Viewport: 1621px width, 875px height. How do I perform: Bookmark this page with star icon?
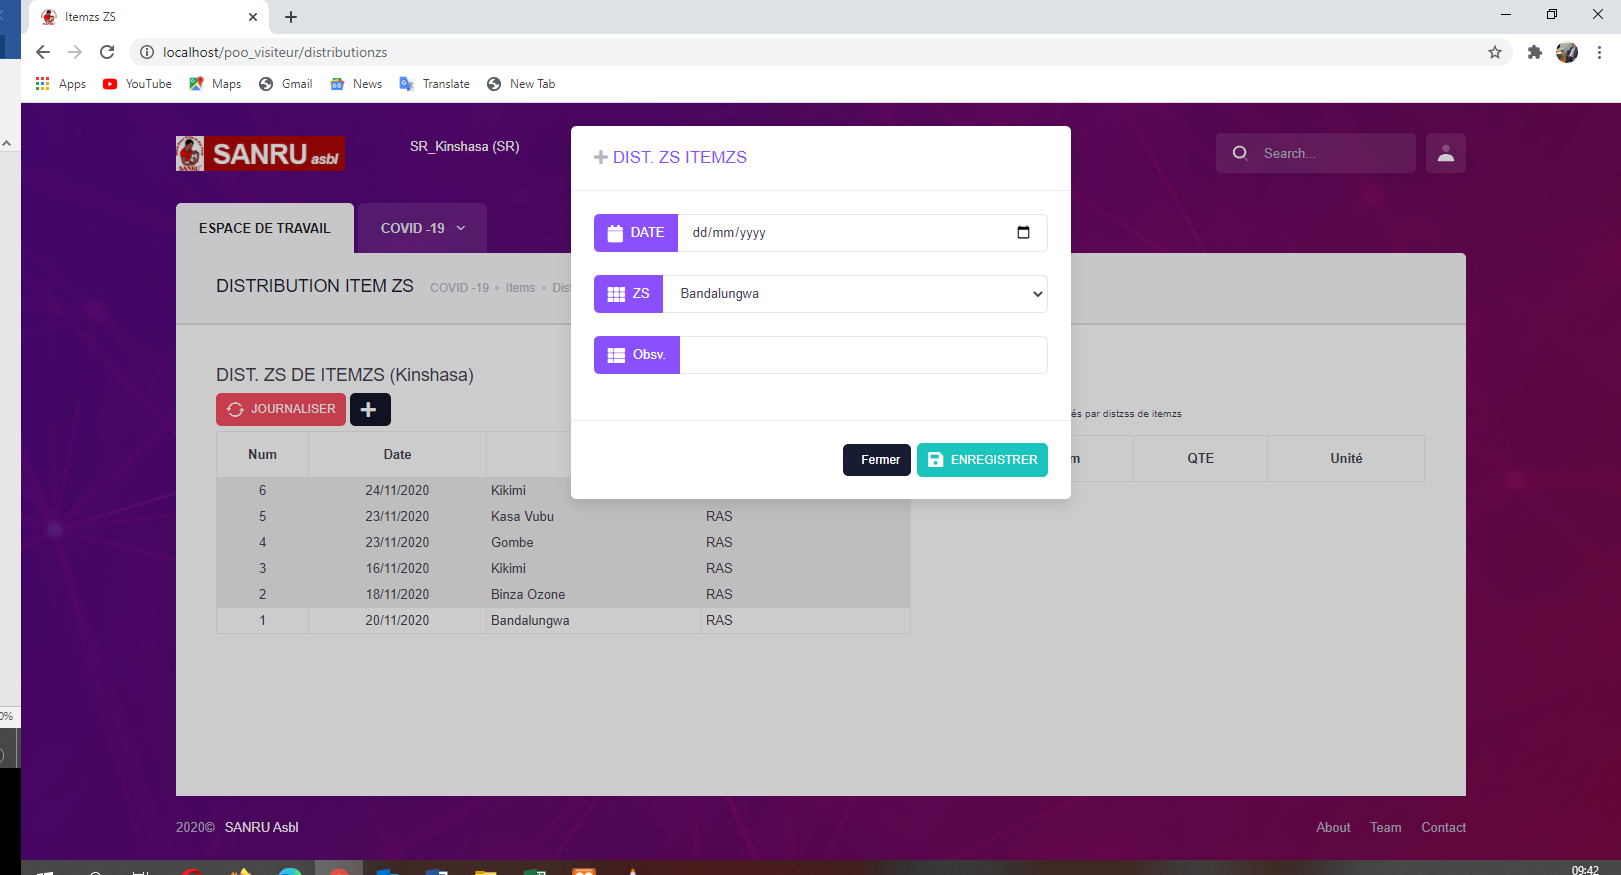click(x=1495, y=52)
